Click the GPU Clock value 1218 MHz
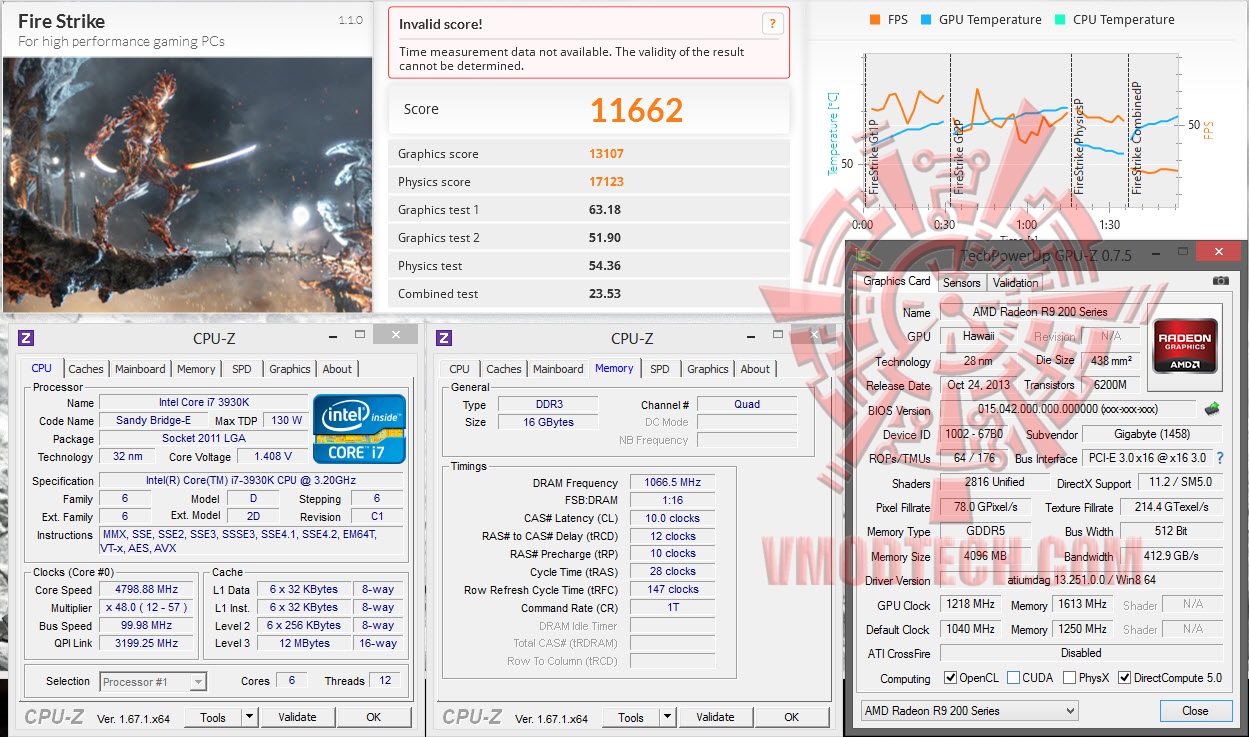Screen dimensions: 1249x737 pyautogui.click(x=969, y=604)
